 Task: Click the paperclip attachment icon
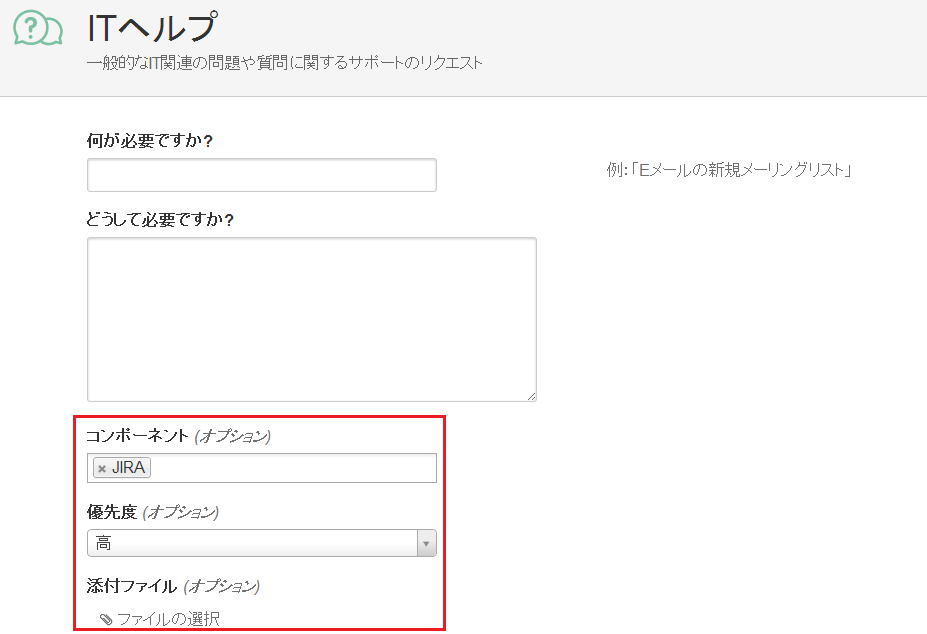click(106, 619)
